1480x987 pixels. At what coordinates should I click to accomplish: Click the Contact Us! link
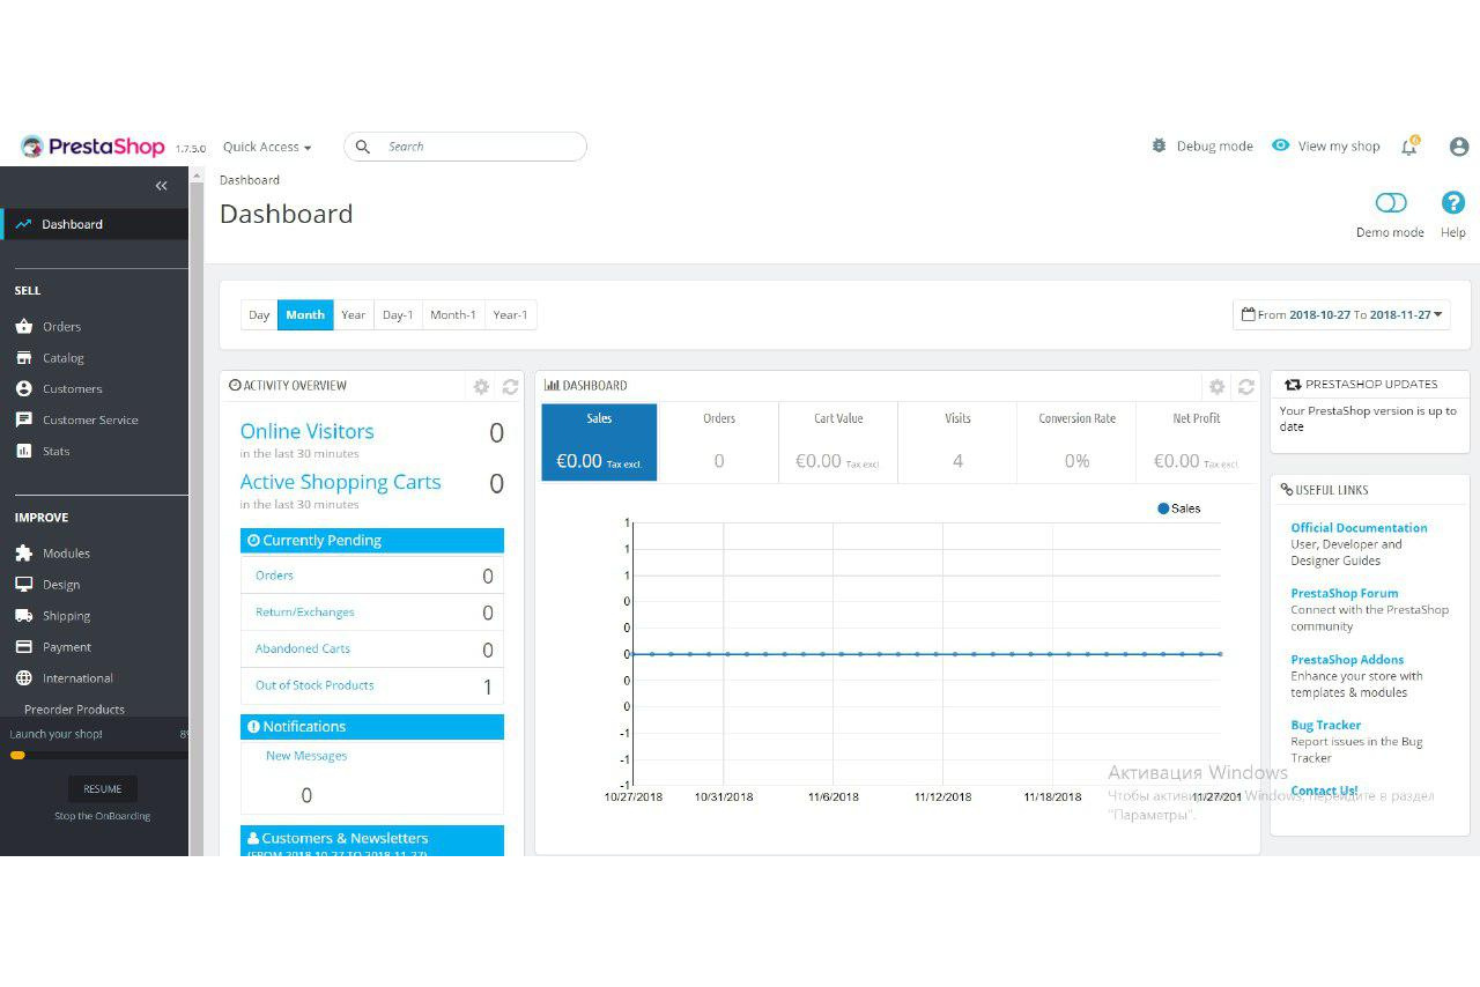point(1324,790)
